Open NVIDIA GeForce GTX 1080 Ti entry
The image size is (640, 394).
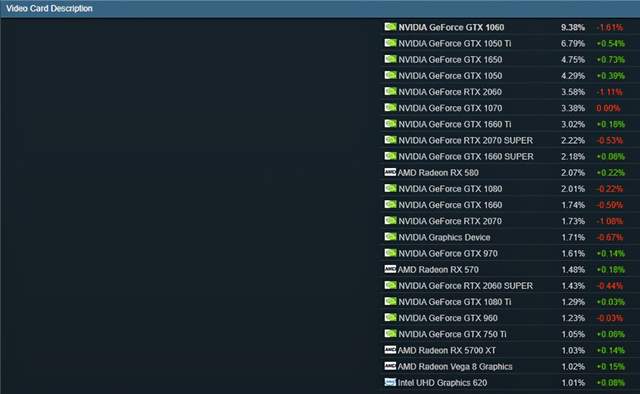(455, 302)
